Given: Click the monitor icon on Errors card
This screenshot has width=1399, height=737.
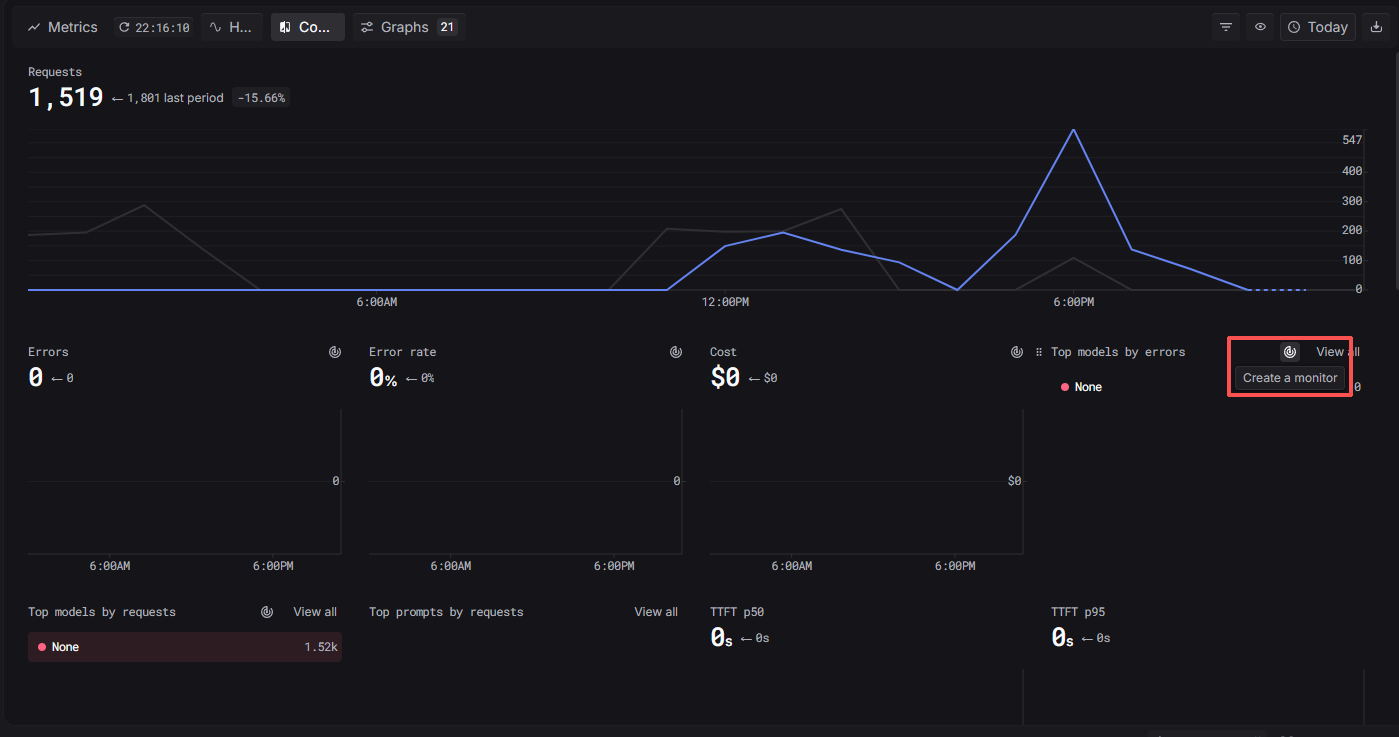Looking at the screenshot, I should 335,352.
